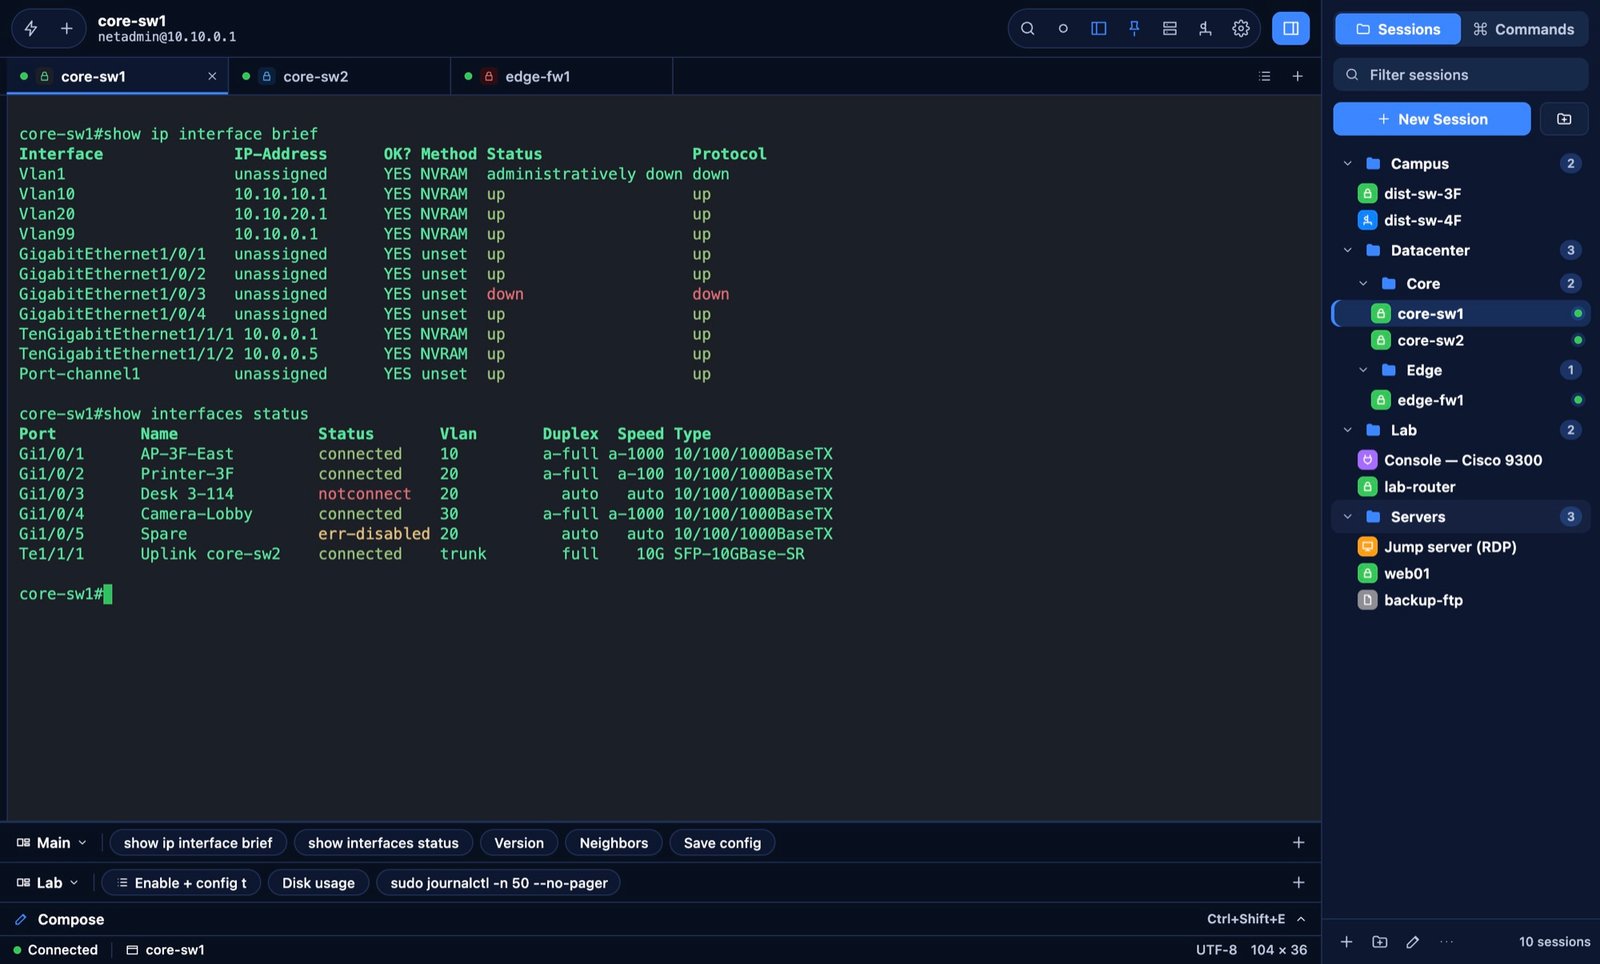Viewport: 1600px width, 964px height.
Task: Open the lab-router session
Action: pos(1461,487)
